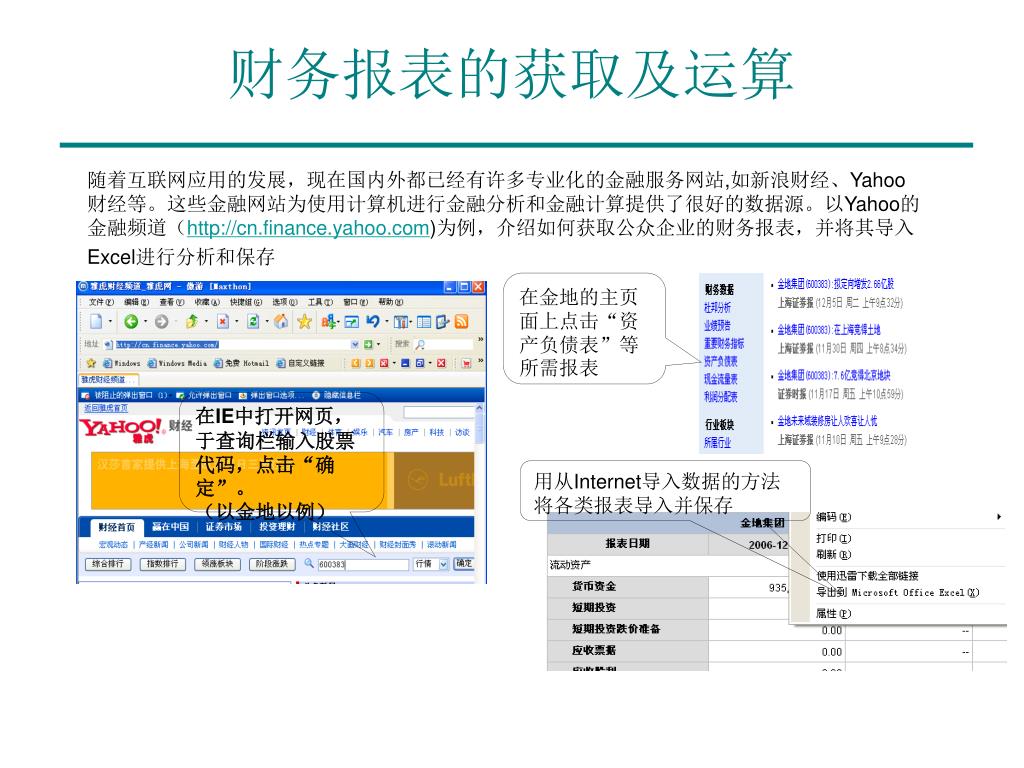Click the 利润分配表 link in sidebar
The width and height of the screenshot is (1024, 768).
click(x=720, y=396)
